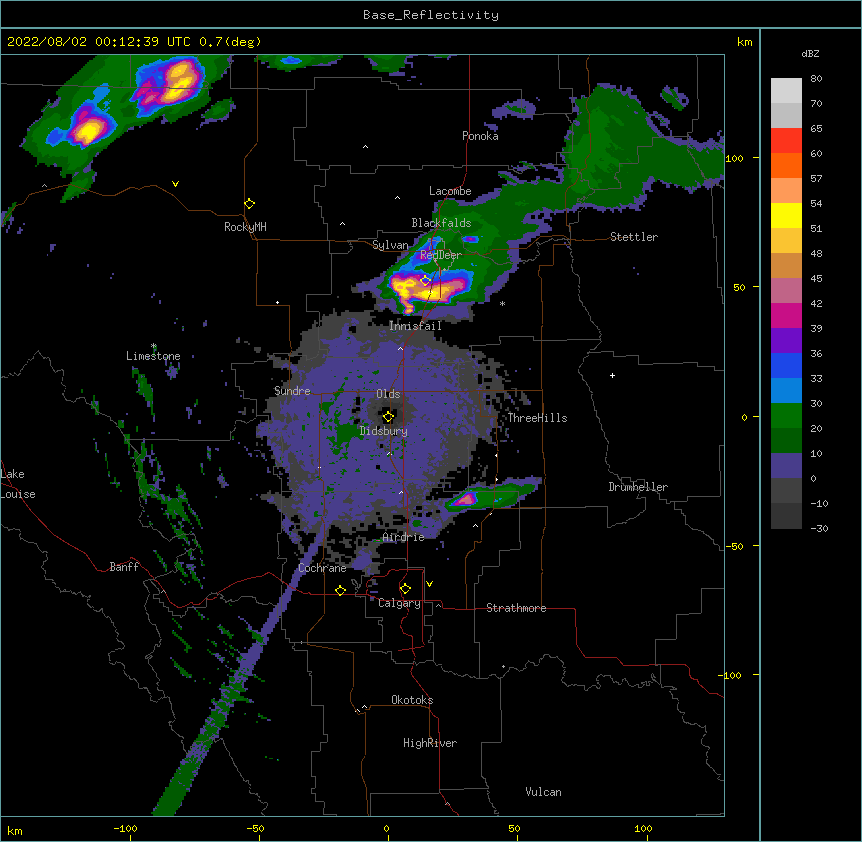
Task: Click the dBZ legend heading
Action: (x=810, y=54)
